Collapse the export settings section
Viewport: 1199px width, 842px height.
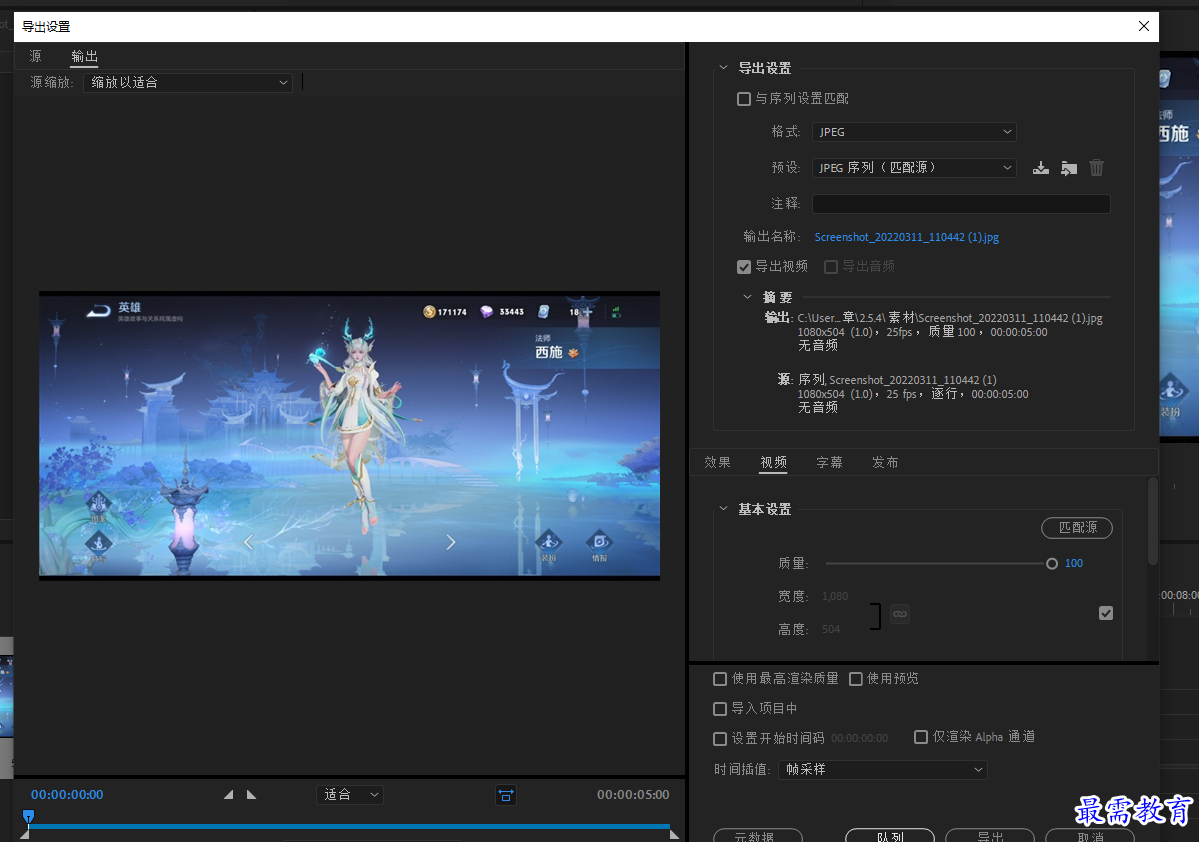pos(723,67)
